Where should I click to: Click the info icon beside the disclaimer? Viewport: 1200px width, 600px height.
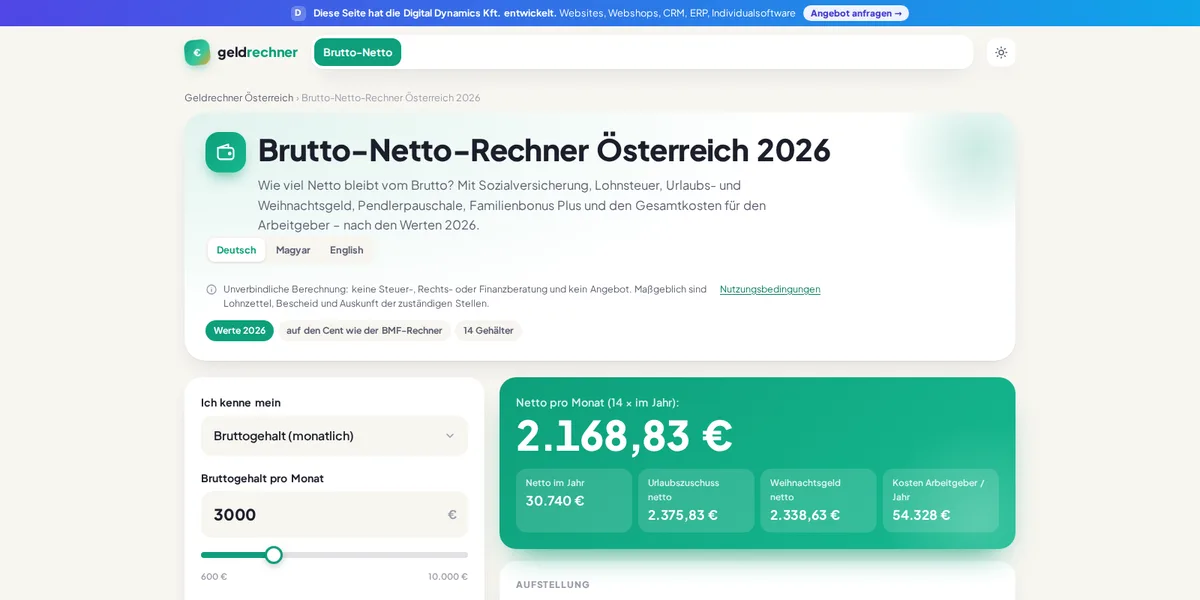point(211,289)
